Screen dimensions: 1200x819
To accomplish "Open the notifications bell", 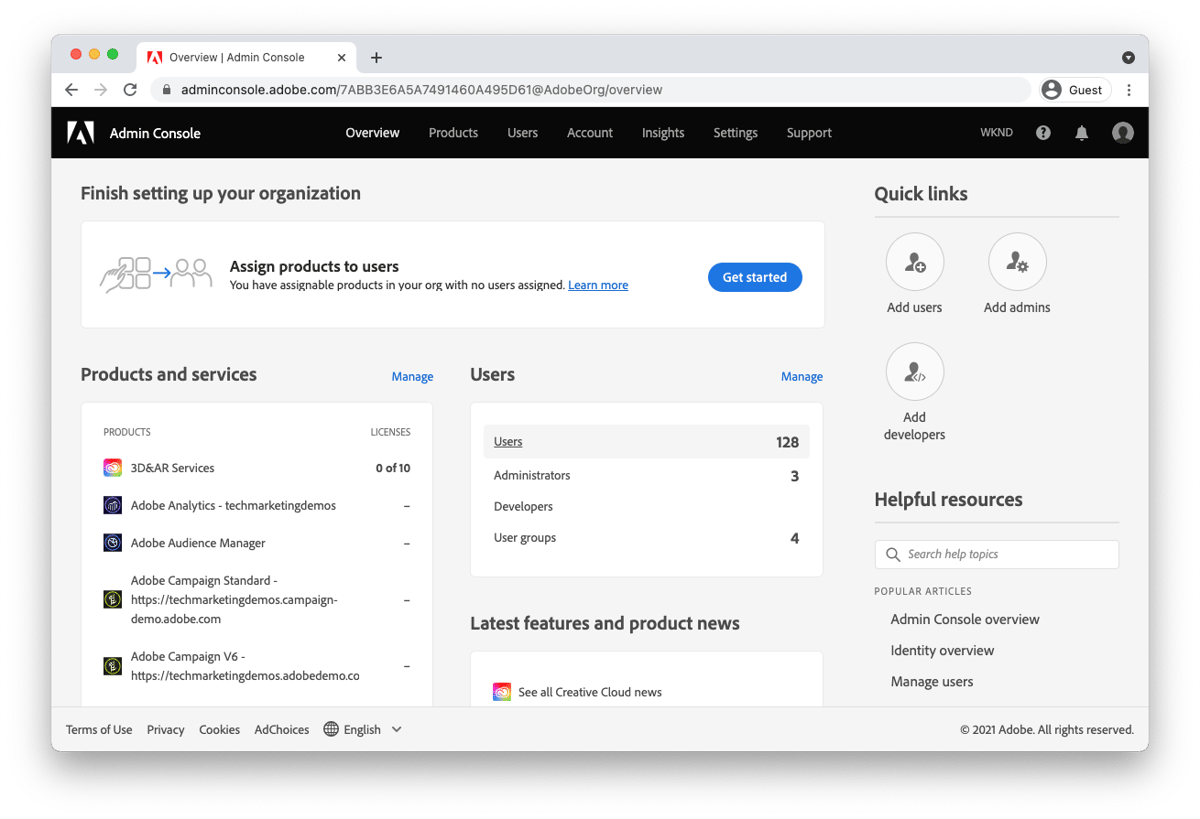I will pos(1081,132).
